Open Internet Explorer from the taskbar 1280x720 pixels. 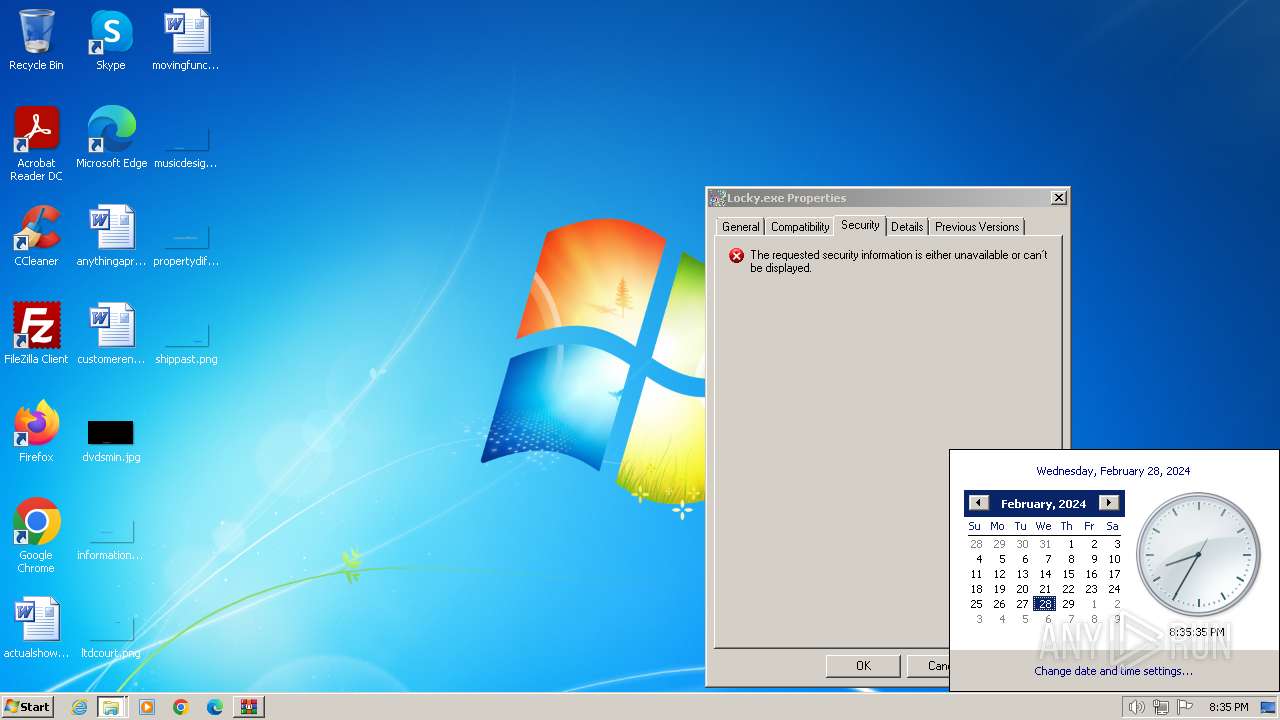point(79,707)
